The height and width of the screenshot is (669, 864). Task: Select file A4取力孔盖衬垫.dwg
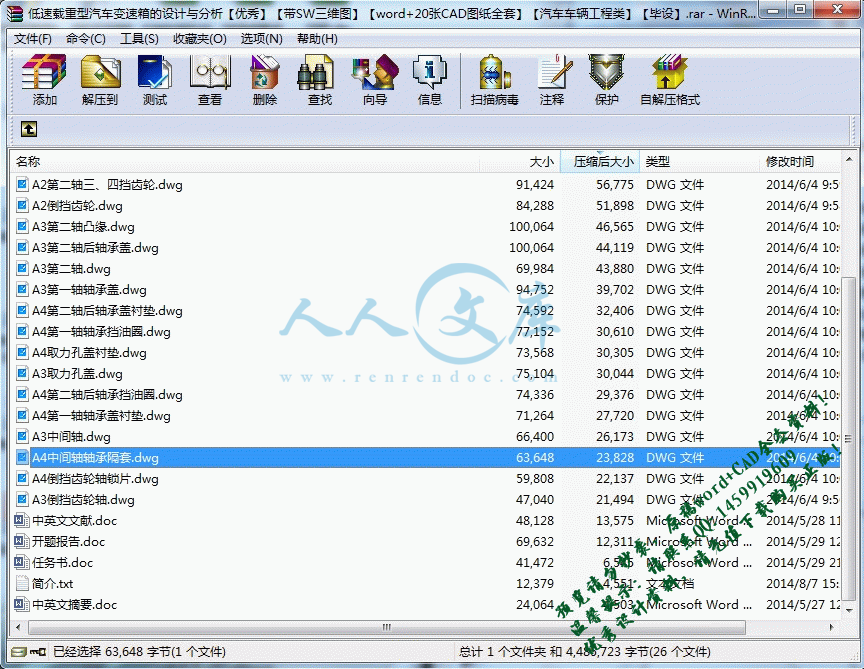point(89,352)
